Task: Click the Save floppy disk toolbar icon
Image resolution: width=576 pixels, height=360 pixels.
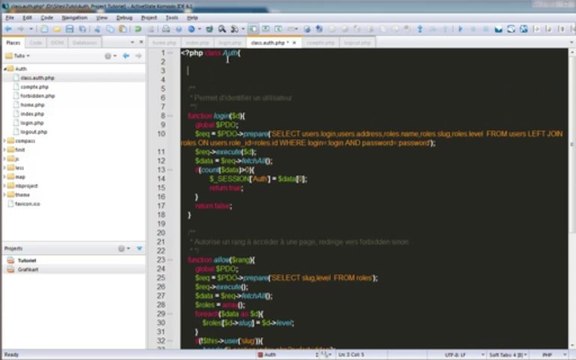Action: (69, 29)
